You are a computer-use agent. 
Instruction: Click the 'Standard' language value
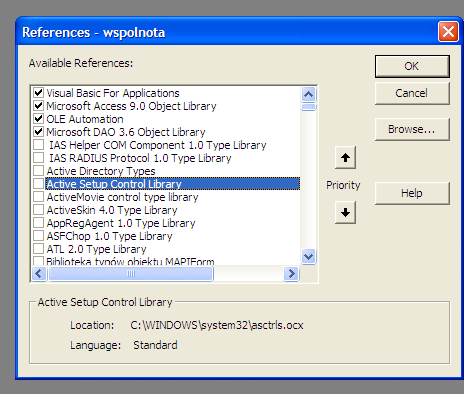[x=155, y=345]
